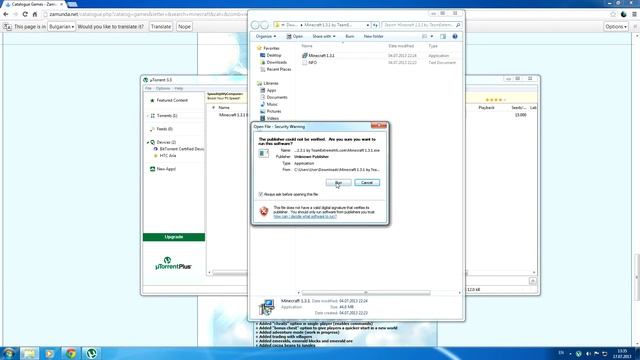Click the Playback column header in µTorrent
640x360 pixels.
(x=486, y=108)
